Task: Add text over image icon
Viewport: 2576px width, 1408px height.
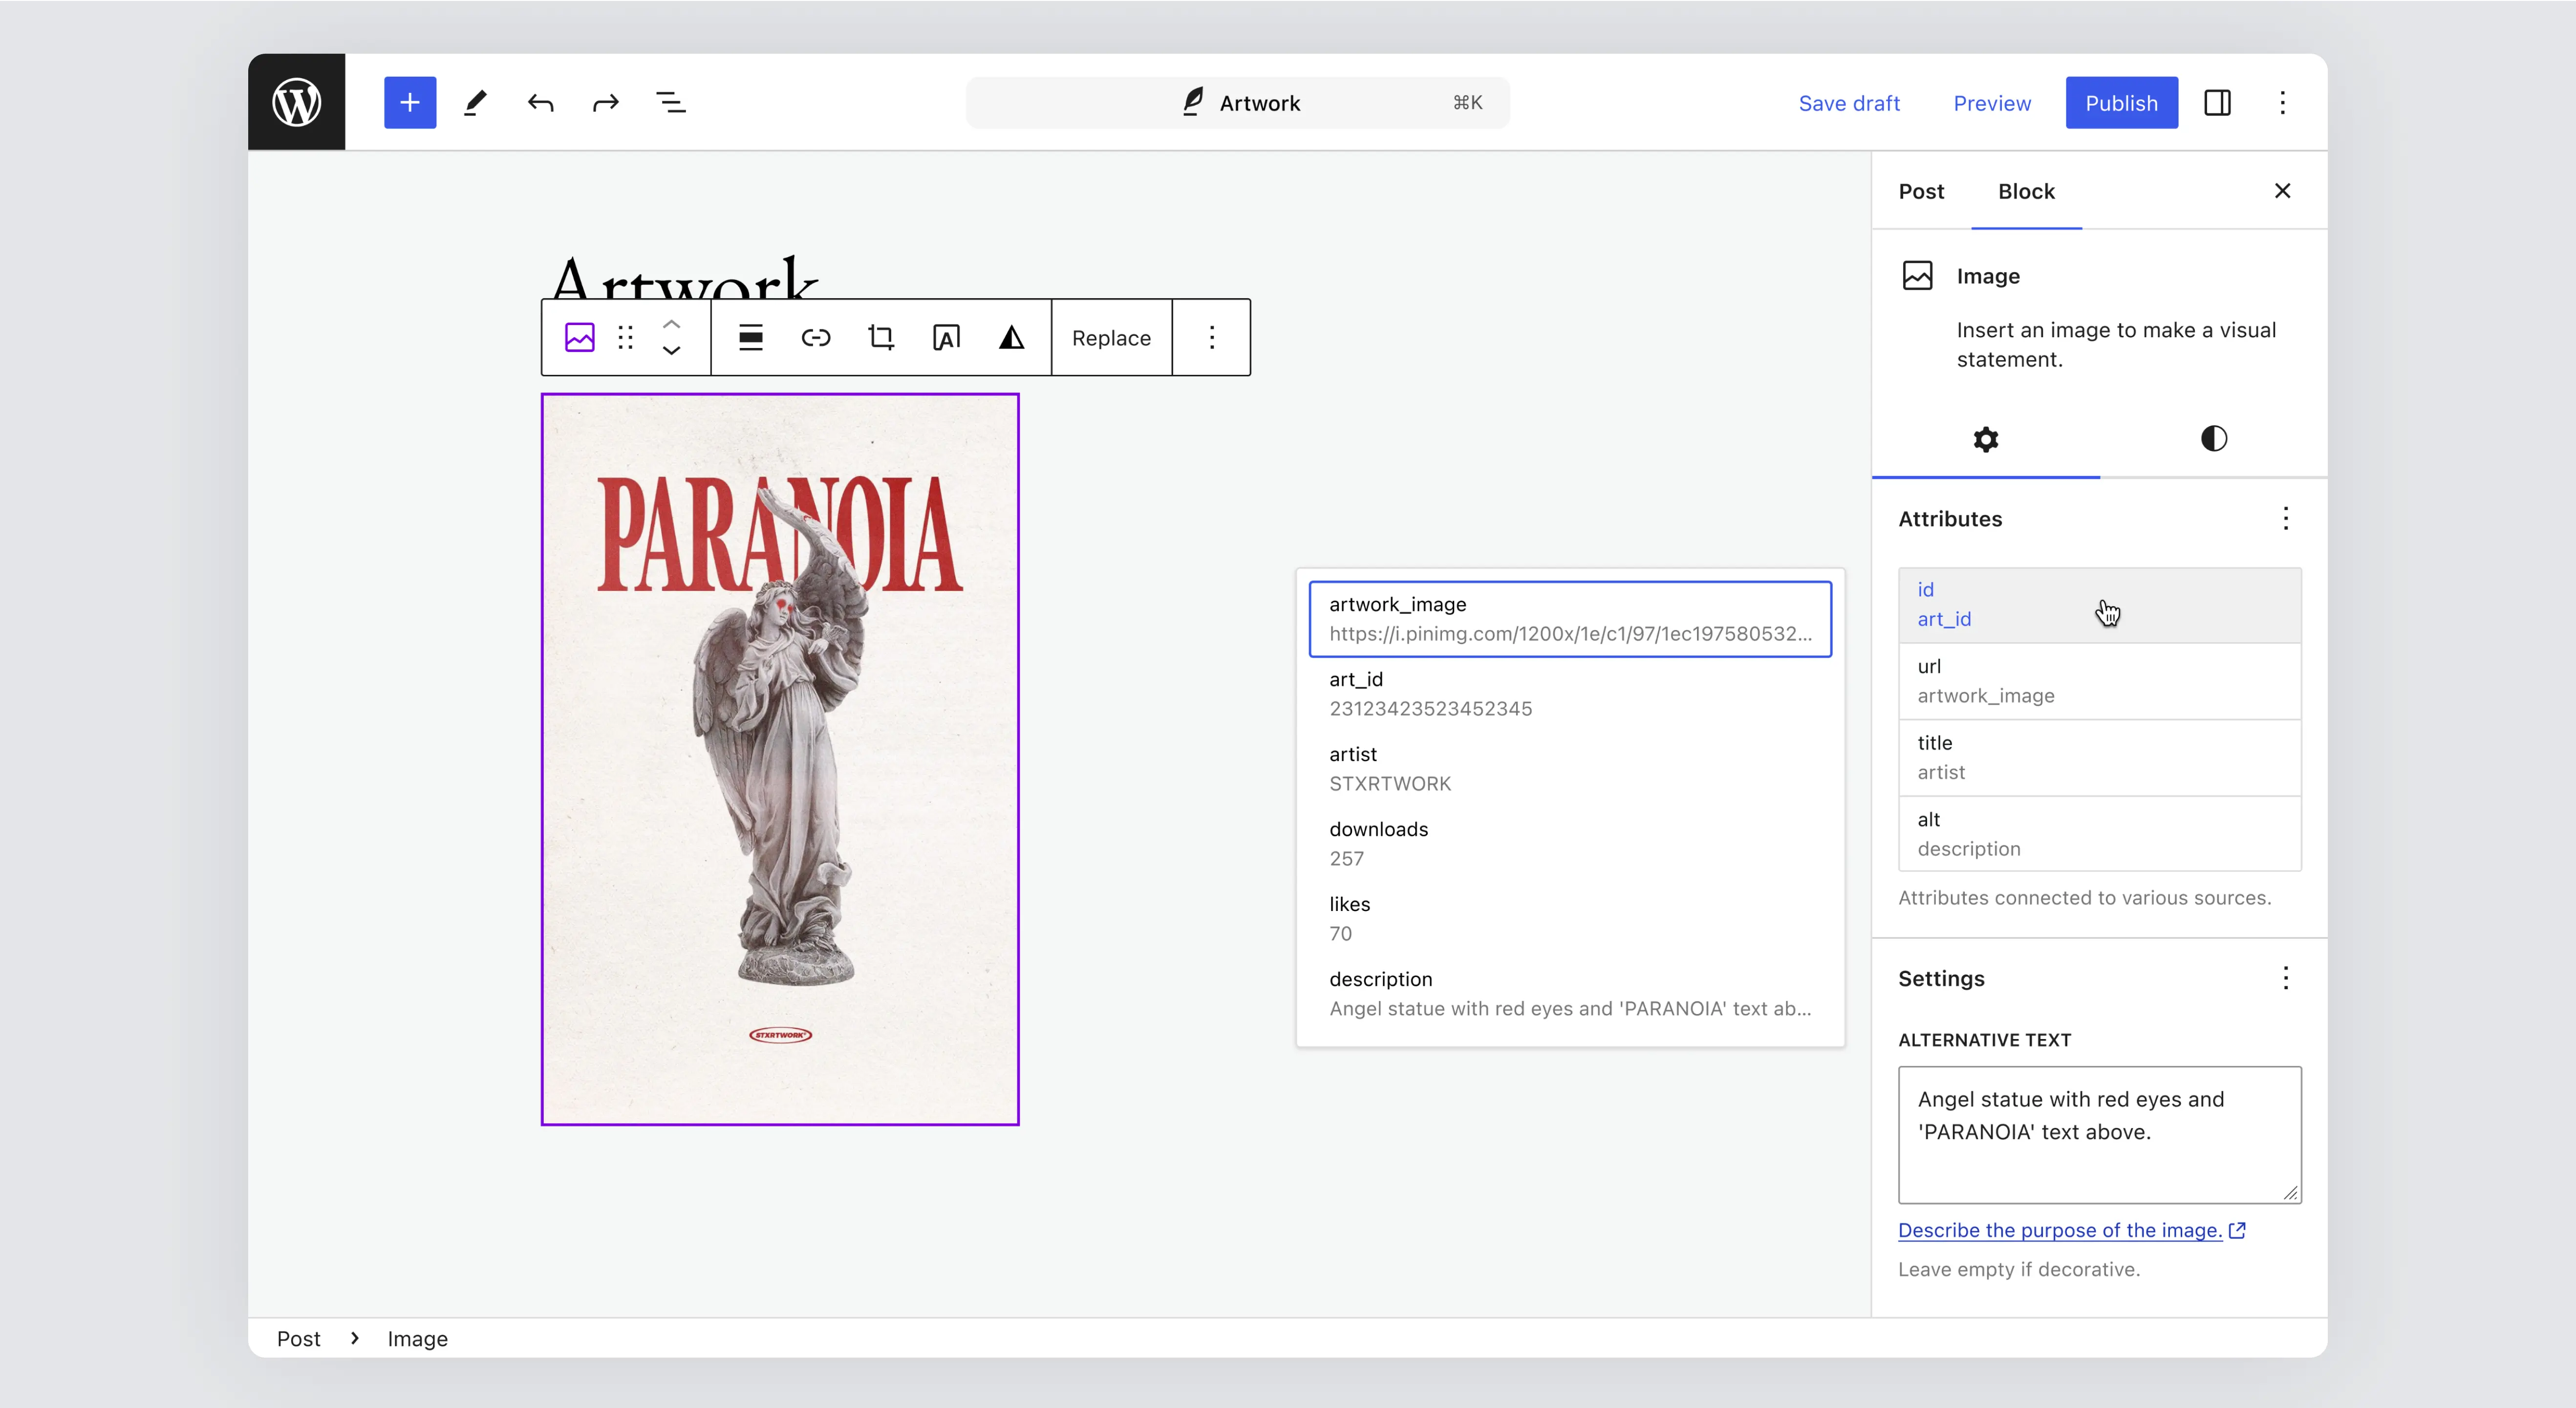Action: [946, 337]
